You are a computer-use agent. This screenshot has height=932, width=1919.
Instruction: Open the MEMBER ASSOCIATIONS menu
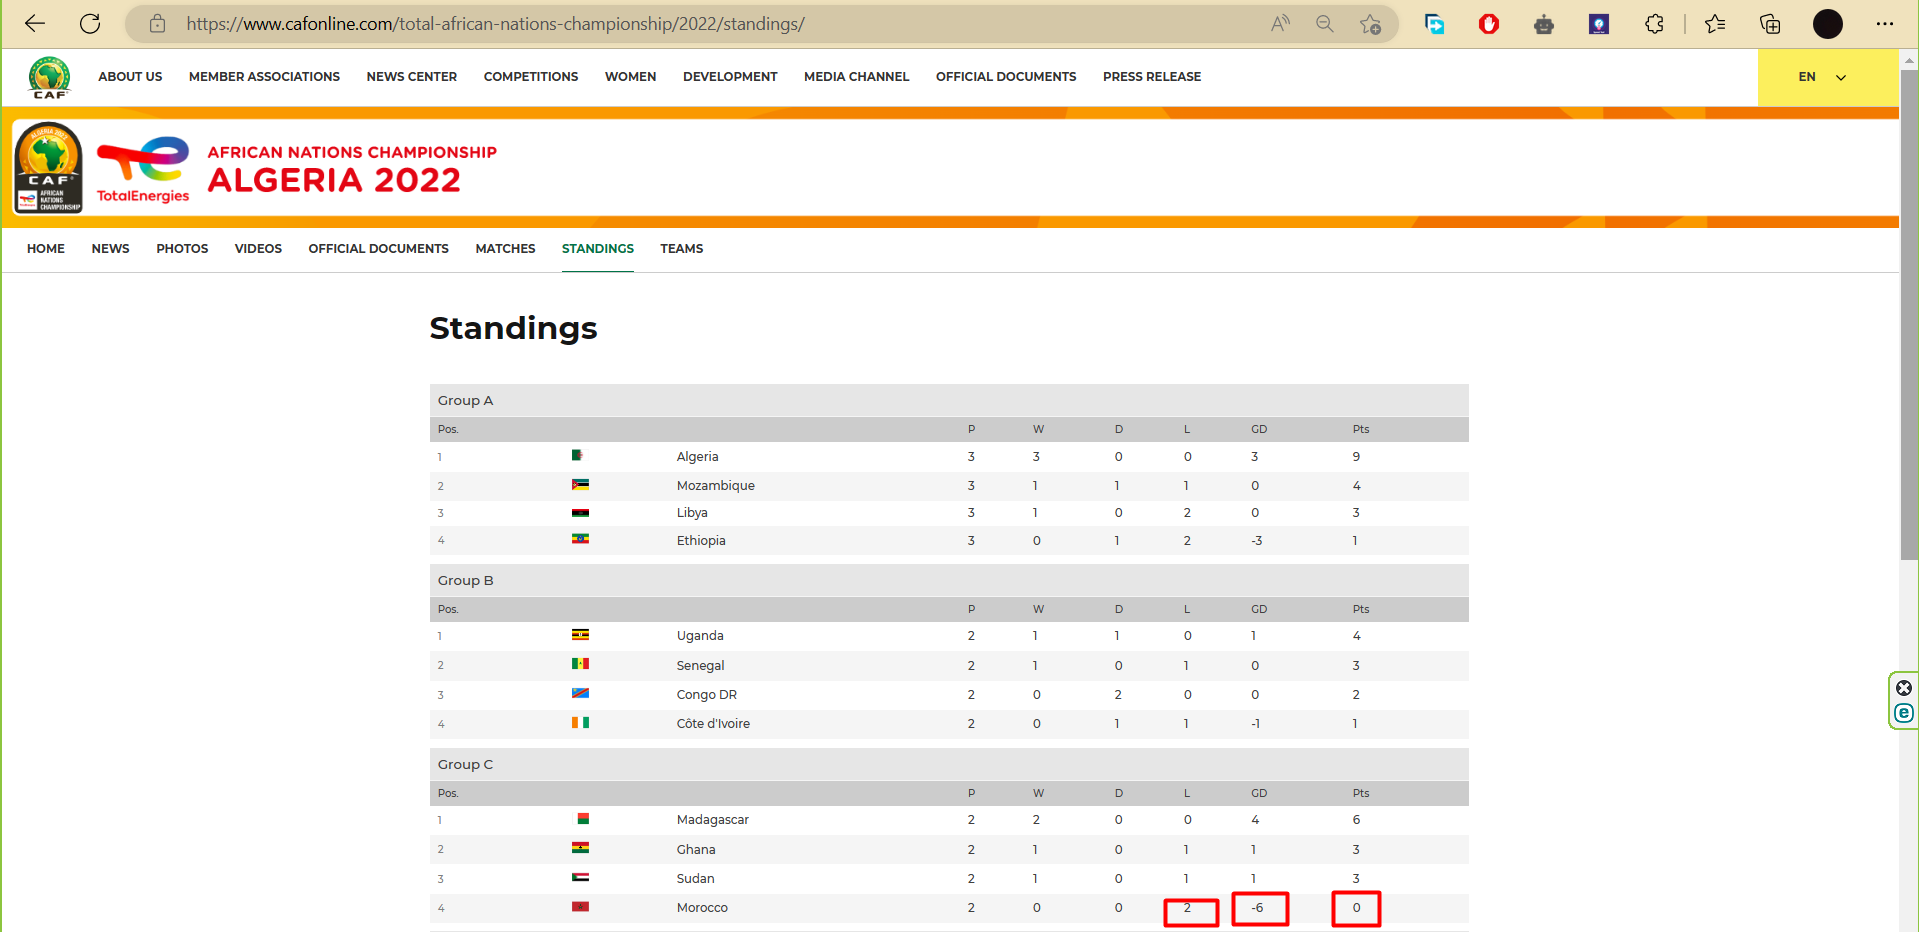(264, 77)
